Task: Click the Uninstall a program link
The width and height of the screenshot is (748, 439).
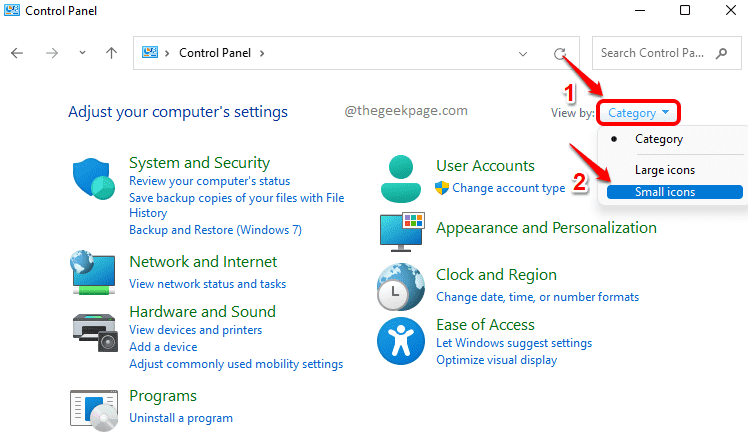Action: pyautogui.click(x=181, y=418)
